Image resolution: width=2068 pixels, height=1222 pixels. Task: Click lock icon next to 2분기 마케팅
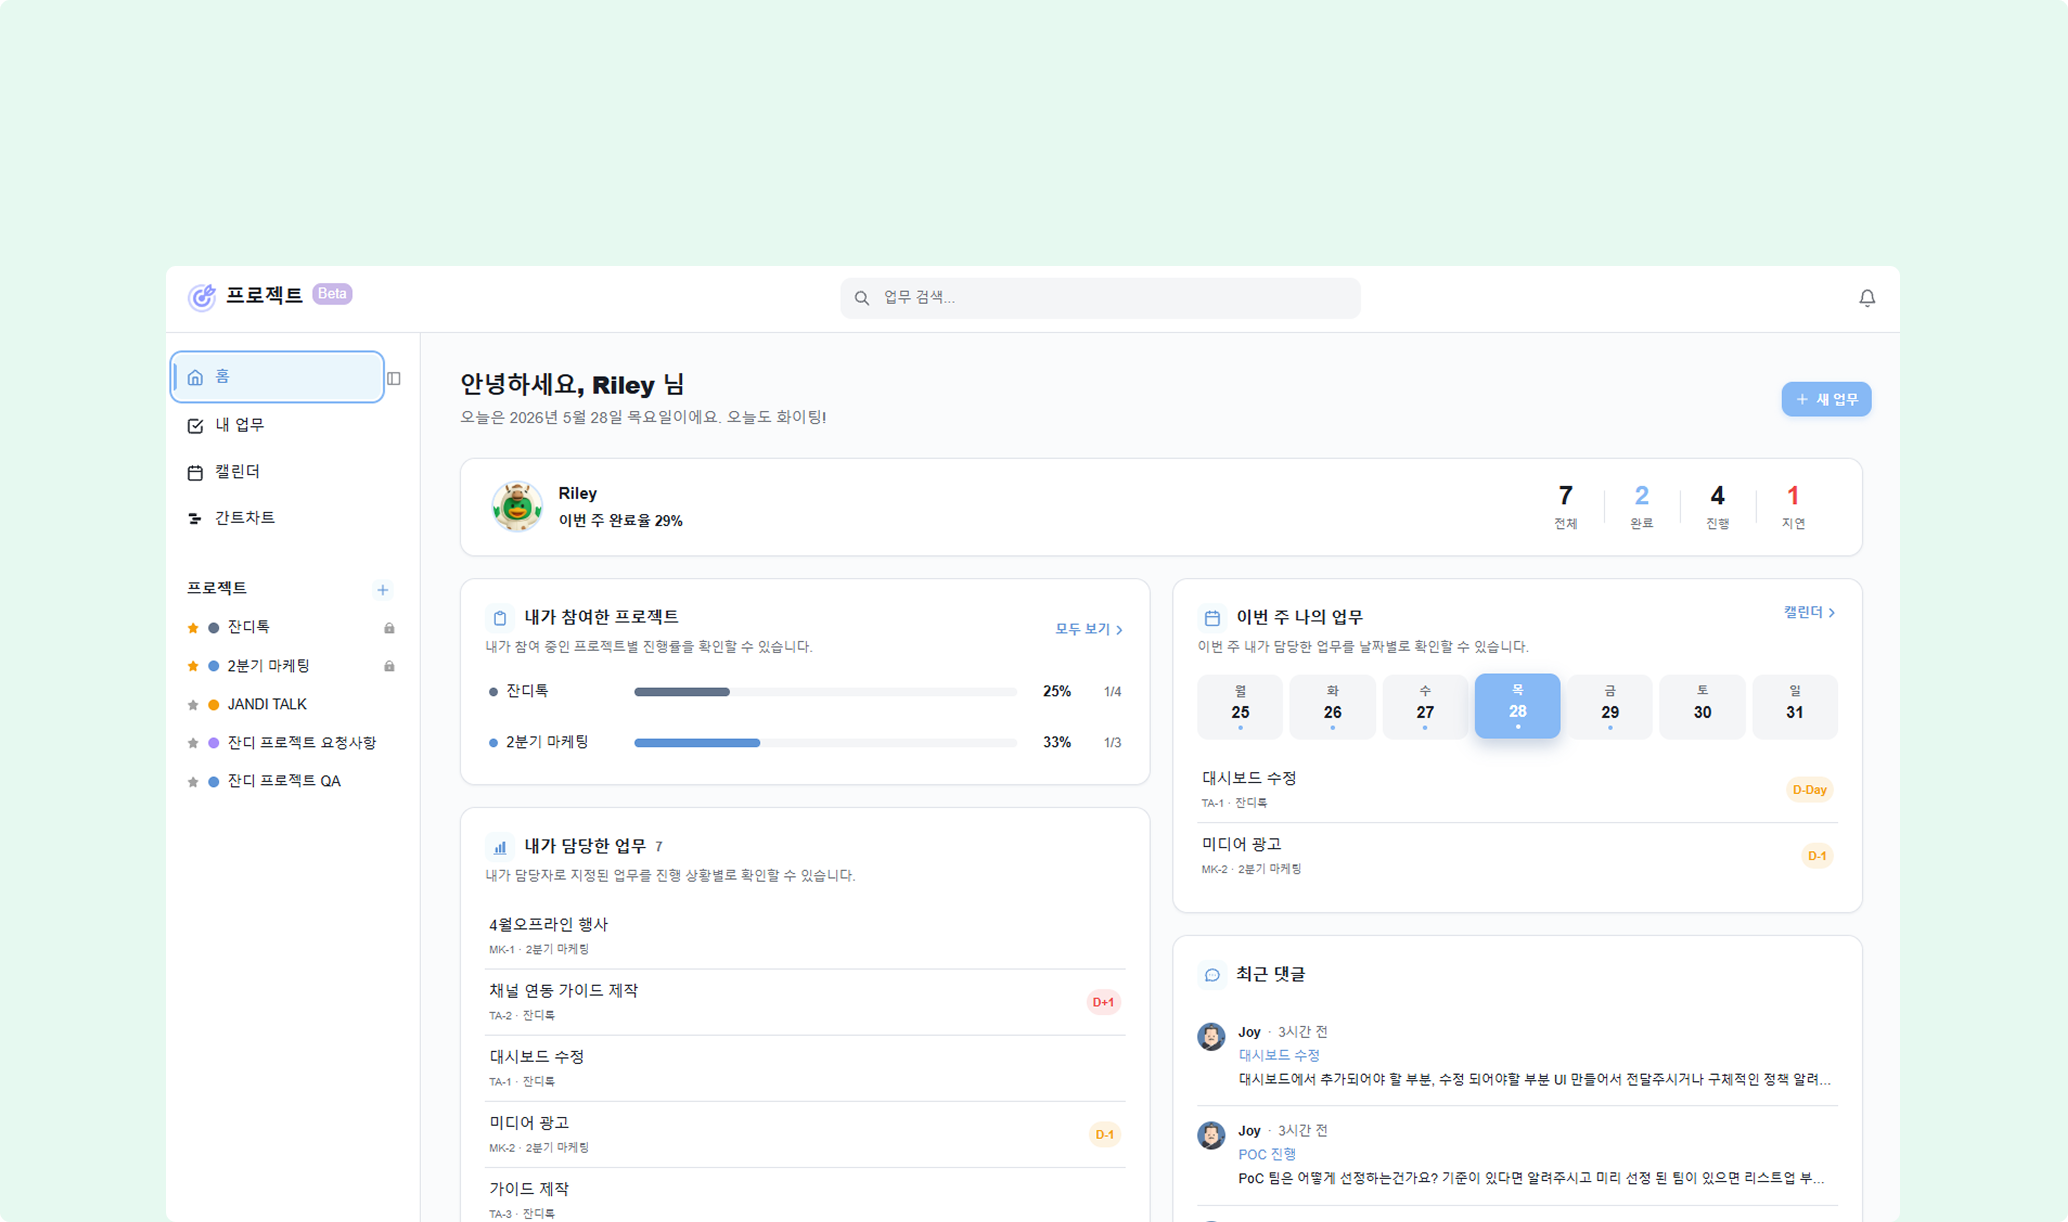389,666
